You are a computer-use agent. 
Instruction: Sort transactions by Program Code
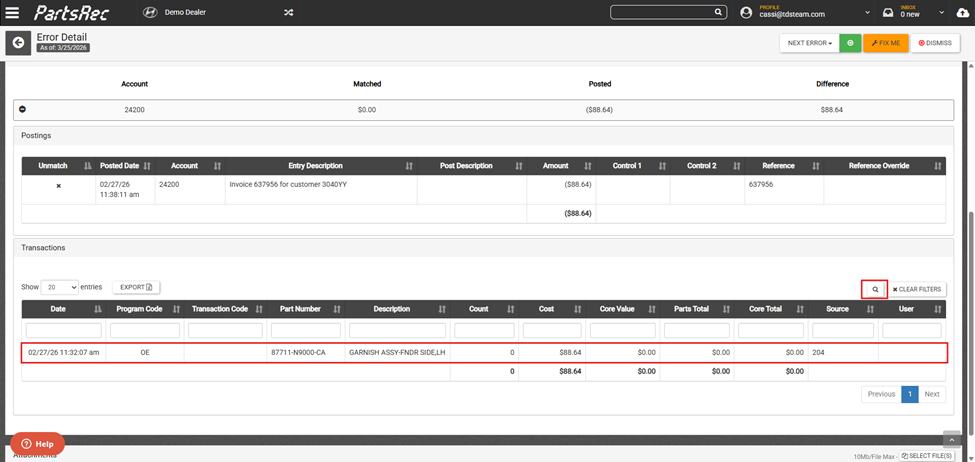point(144,309)
